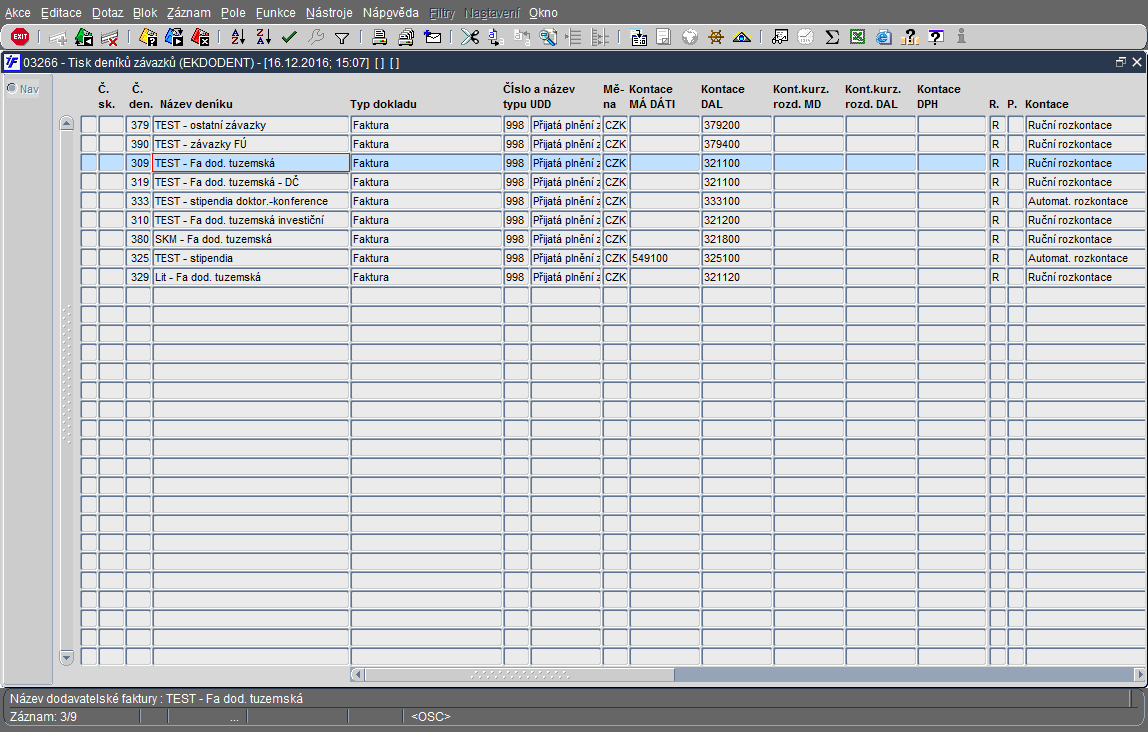Click the vertical scroll down arrow
This screenshot has width=1148, height=732.
click(67, 657)
